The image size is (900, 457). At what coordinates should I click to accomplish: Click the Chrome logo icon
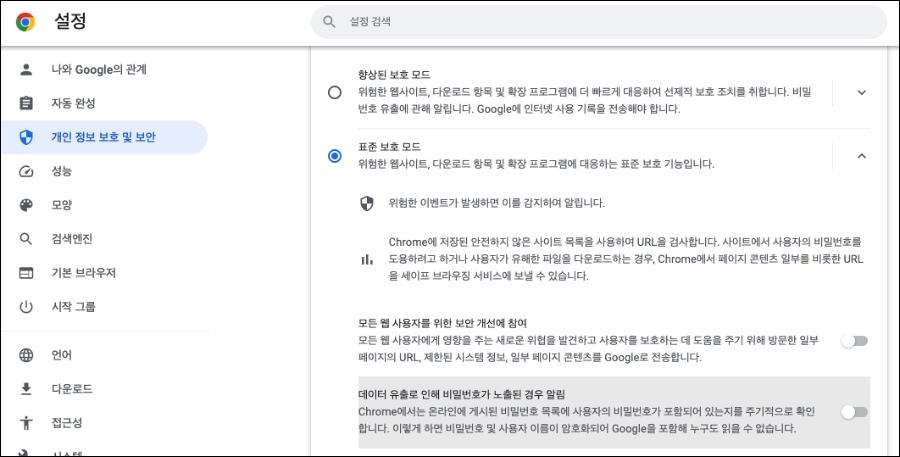[x=25, y=22]
